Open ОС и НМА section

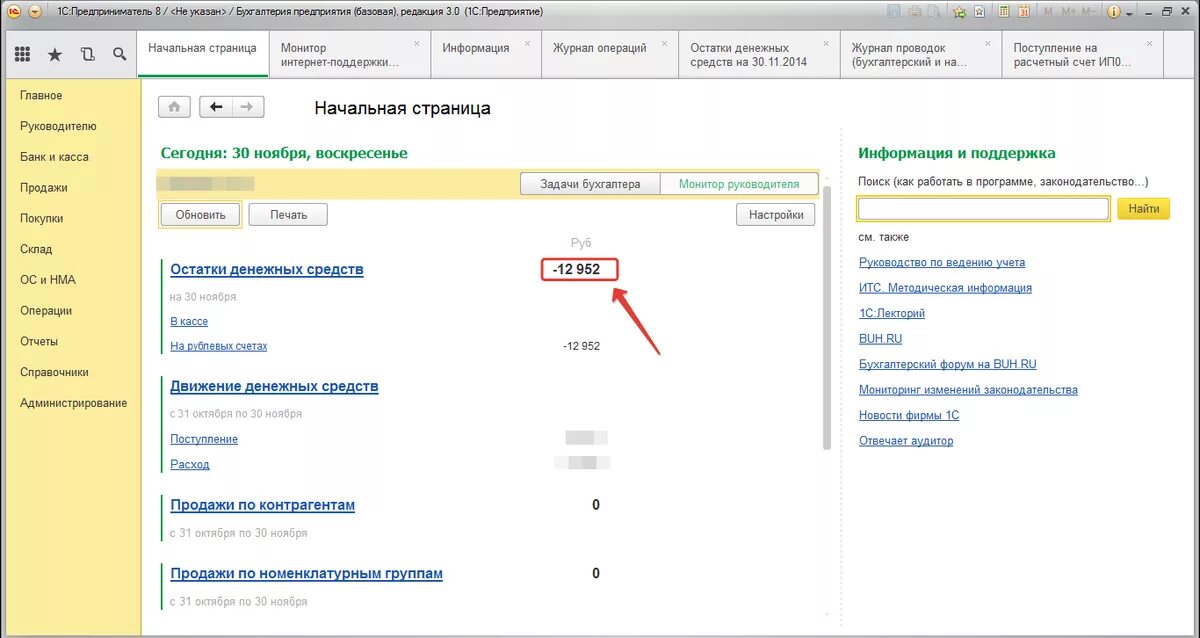pos(48,280)
